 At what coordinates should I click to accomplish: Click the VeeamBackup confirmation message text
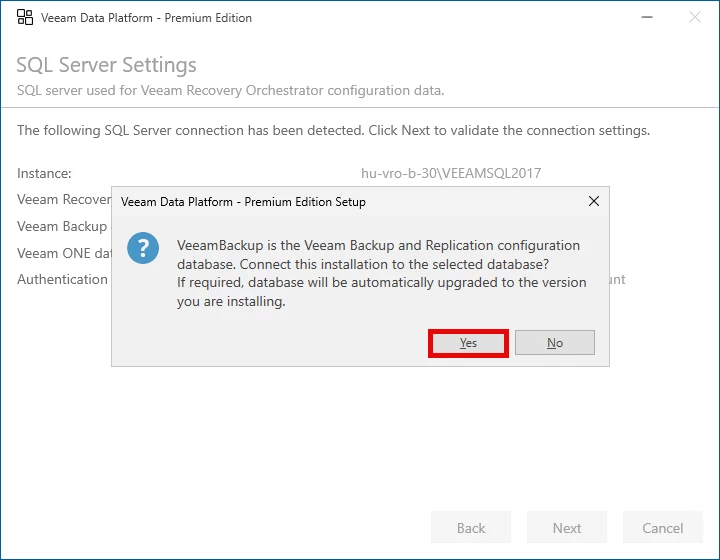(380, 273)
